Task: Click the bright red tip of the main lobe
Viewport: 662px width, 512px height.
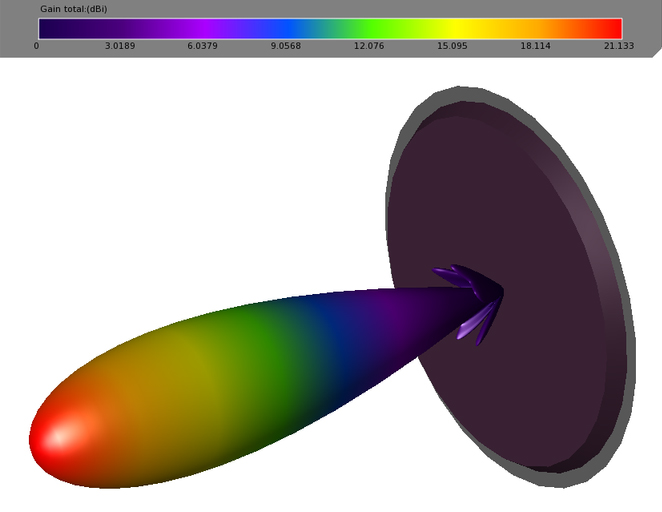Action: click(x=62, y=437)
